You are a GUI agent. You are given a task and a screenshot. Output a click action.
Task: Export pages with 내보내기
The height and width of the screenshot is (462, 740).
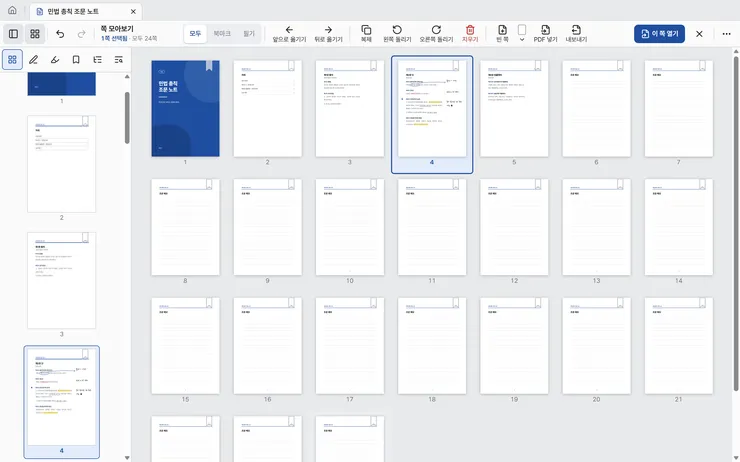[x=576, y=34]
